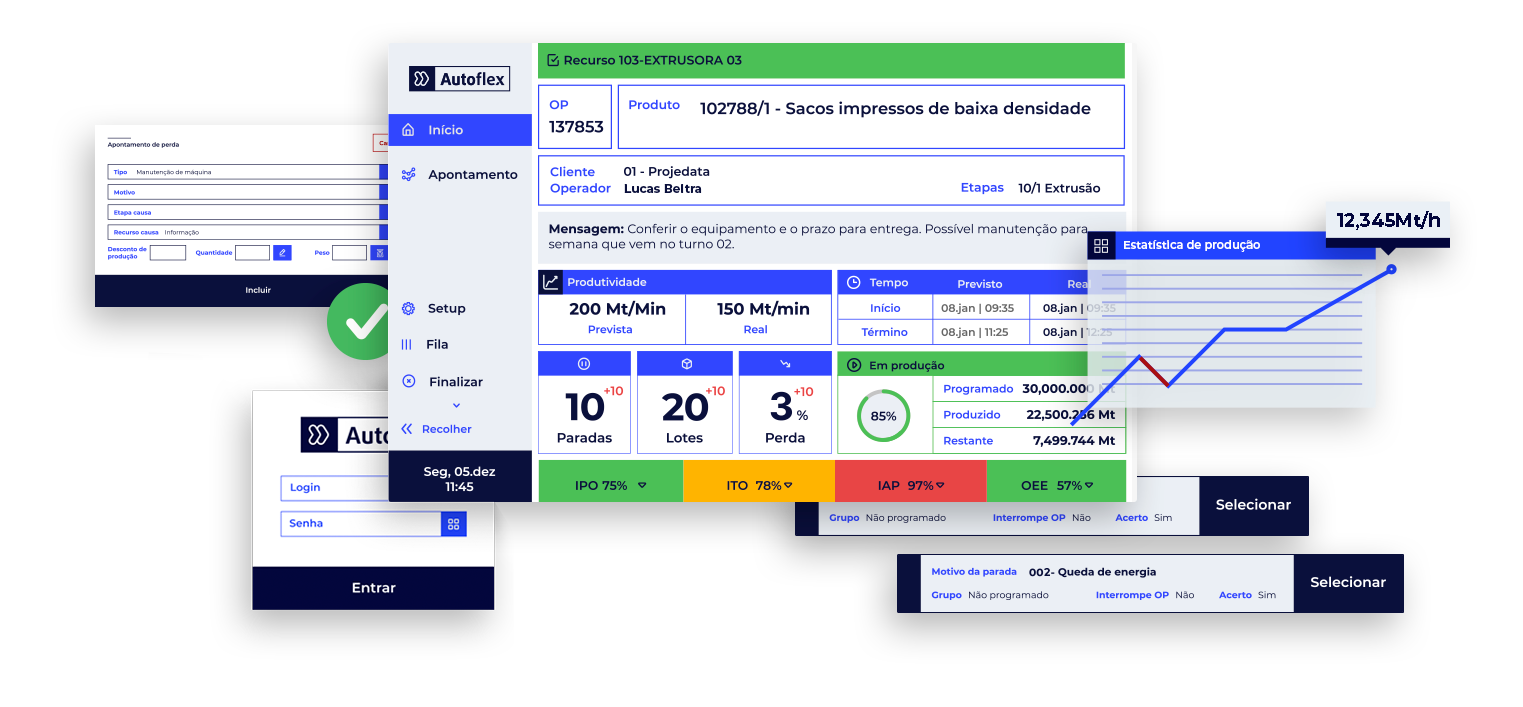Click the operator name Lucas Beltra
Image resolution: width=1523 pixels, height=707 pixels.
(x=663, y=188)
